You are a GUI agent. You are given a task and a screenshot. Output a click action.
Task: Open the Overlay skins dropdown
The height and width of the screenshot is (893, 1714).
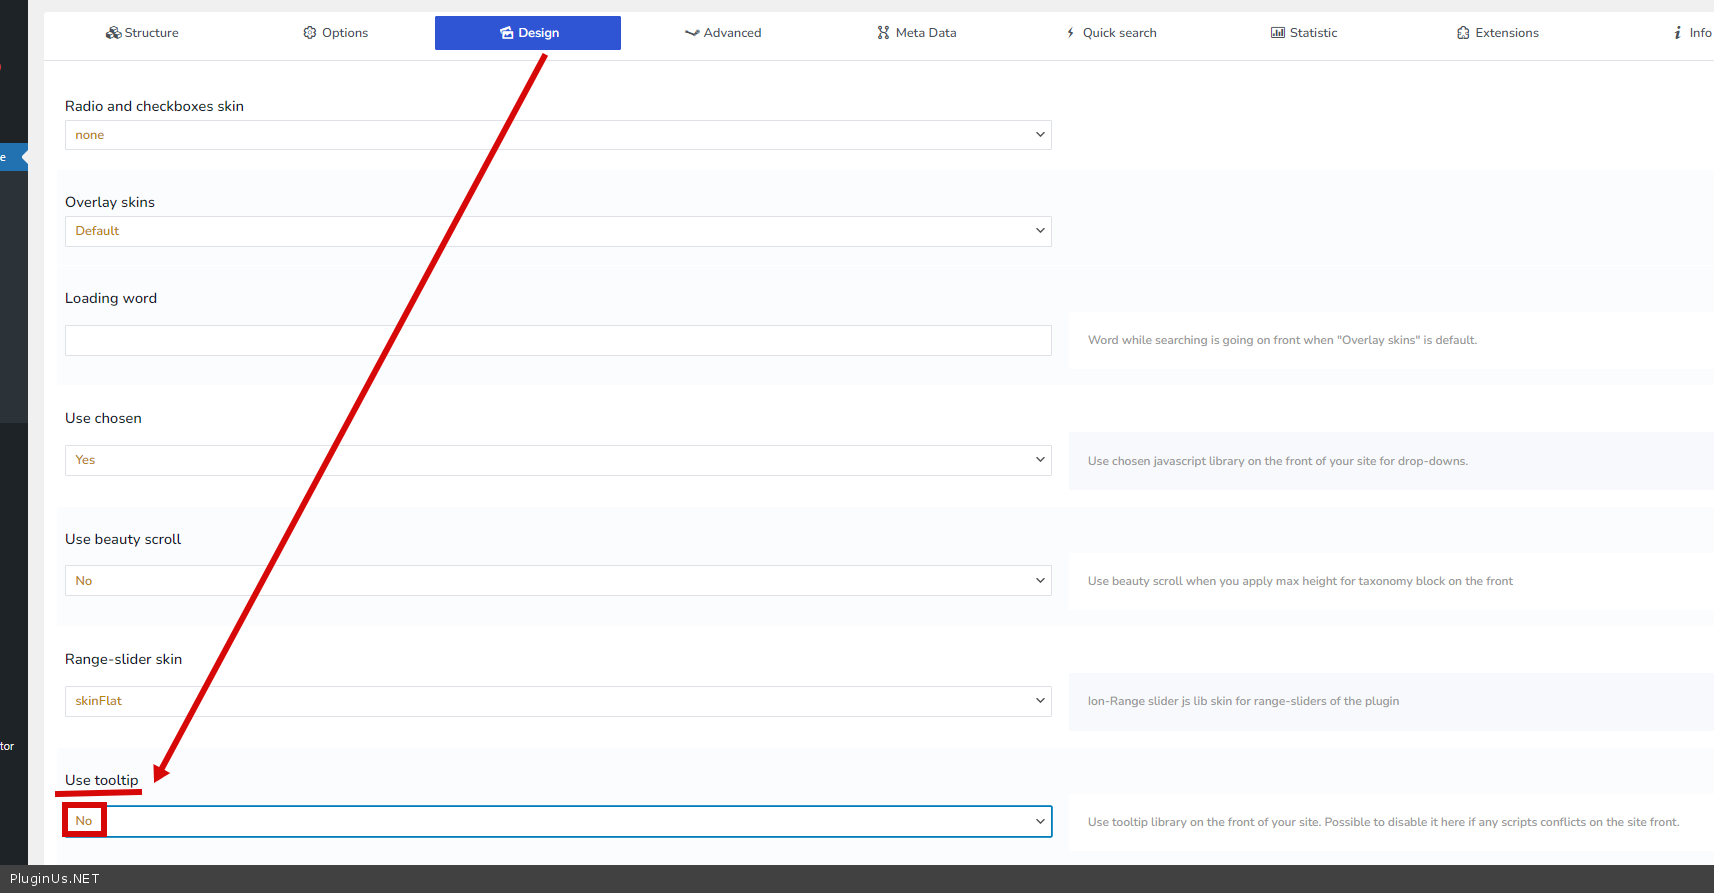click(557, 231)
